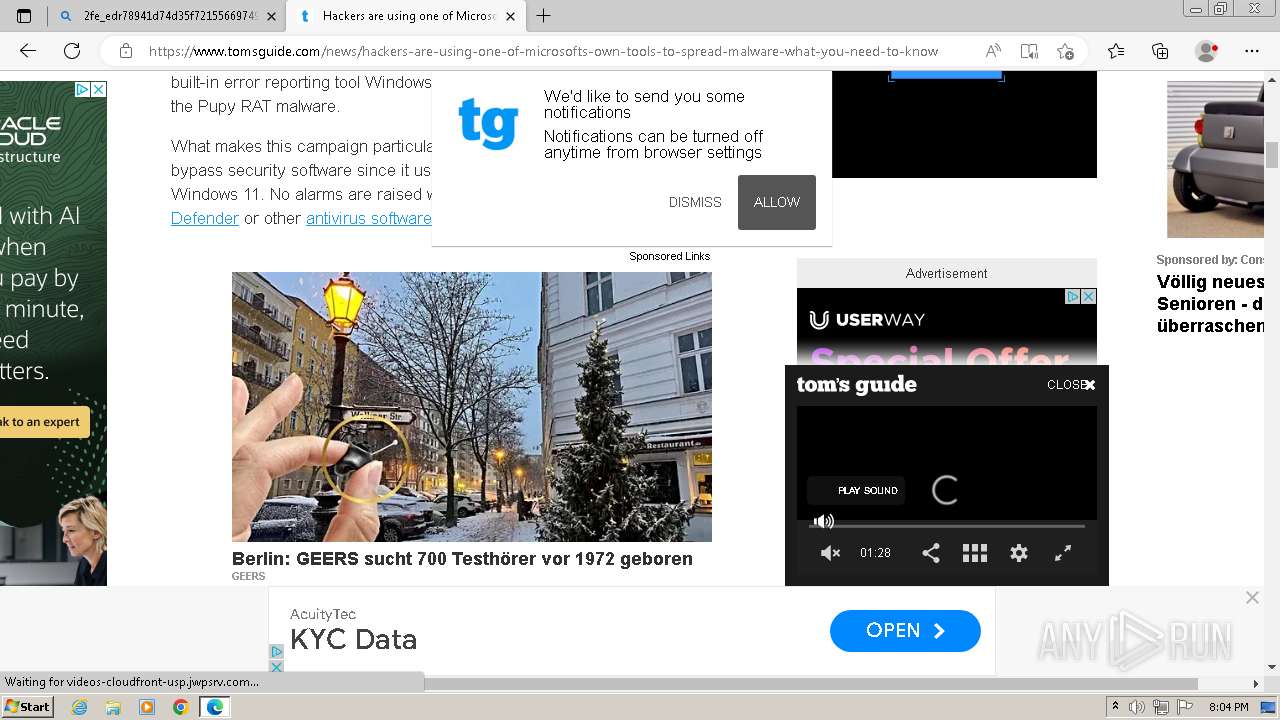Follow the antivirus software link
This screenshot has height=720, width=1280.
coord(369,218)
